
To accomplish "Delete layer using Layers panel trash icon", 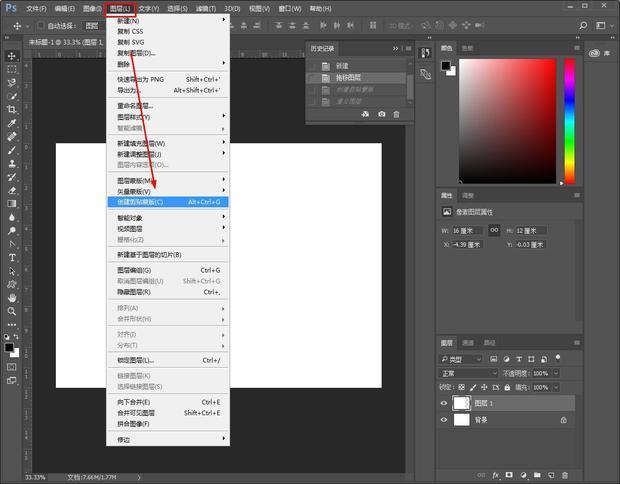I will 566,475.
